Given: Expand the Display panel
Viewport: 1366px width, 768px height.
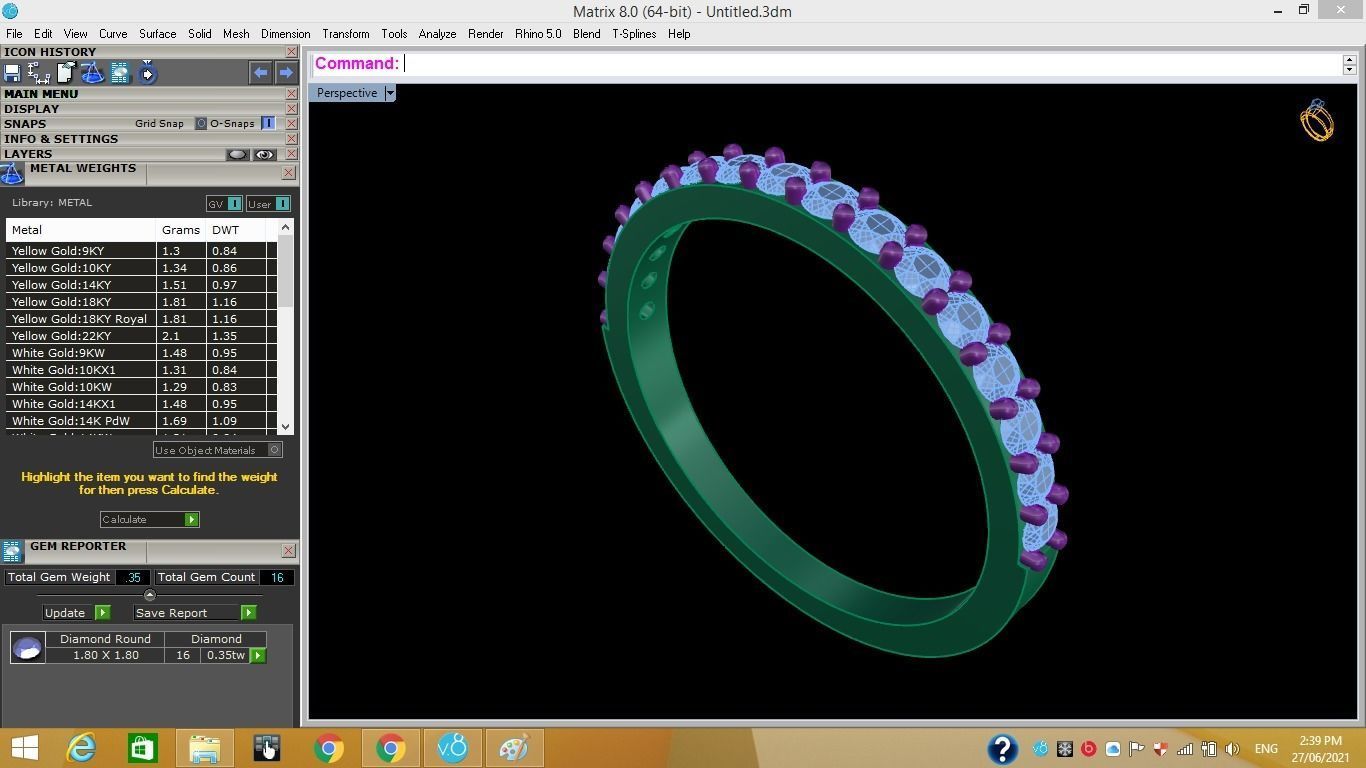Looking at the screenshot, I should pos(31,109).
